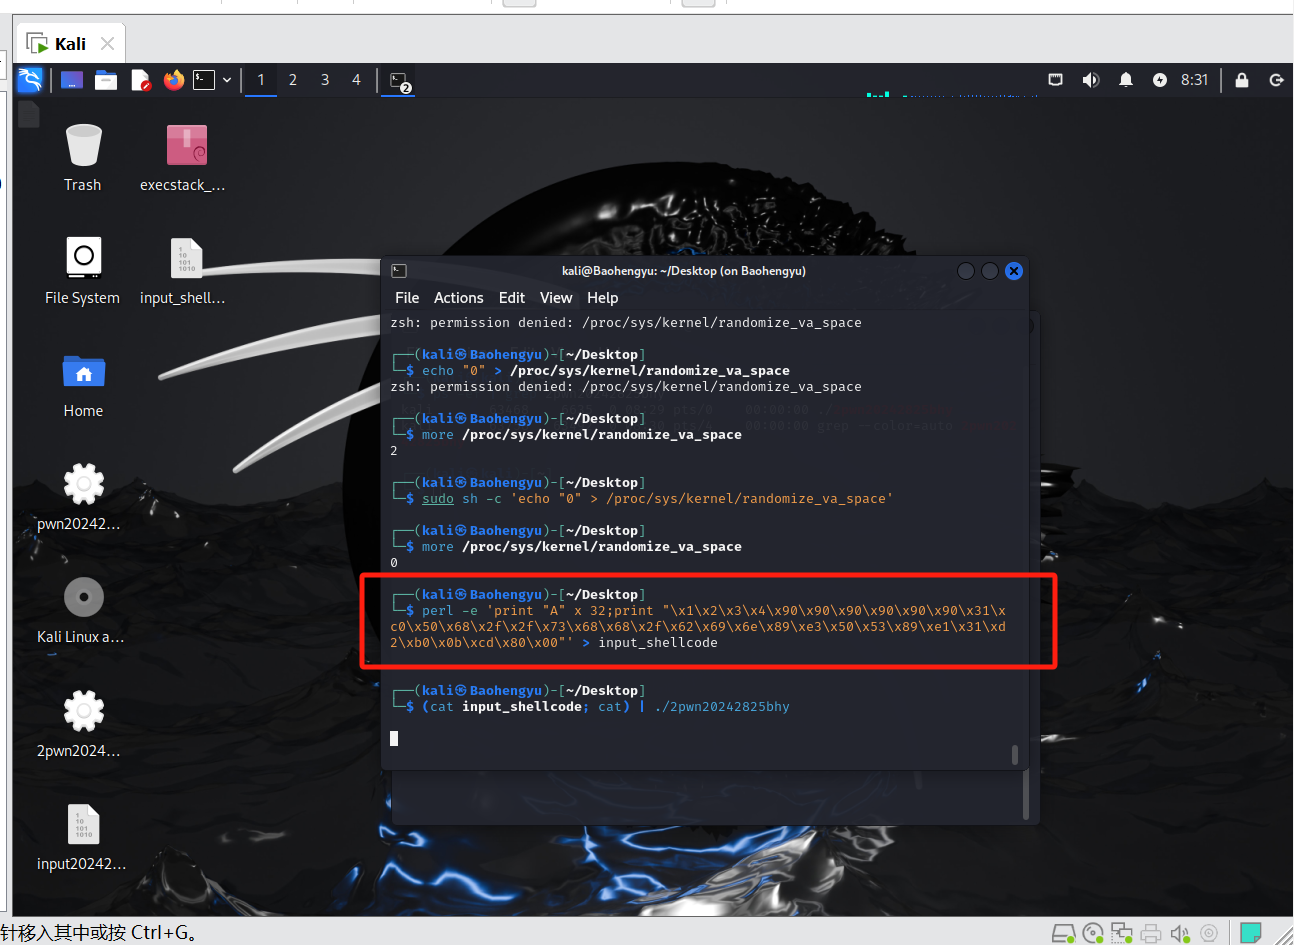The height and width of the screenshot is (945, 1294).
Task: Open the terminal Edit menu
Action: pyautogui.click(x=512, y=298)
